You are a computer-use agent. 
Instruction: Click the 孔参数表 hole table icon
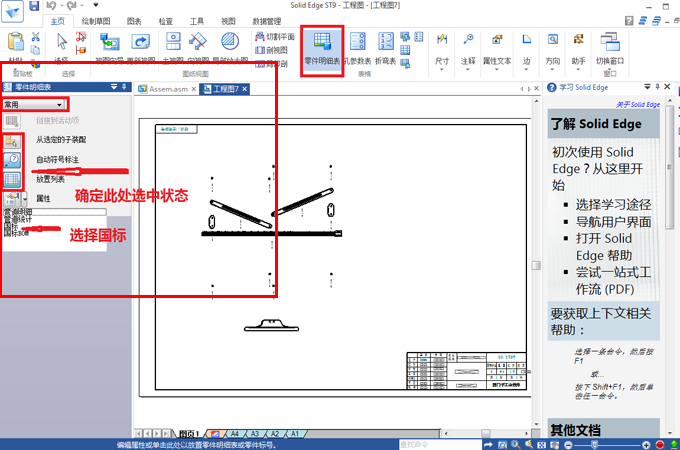click(357, 47)
